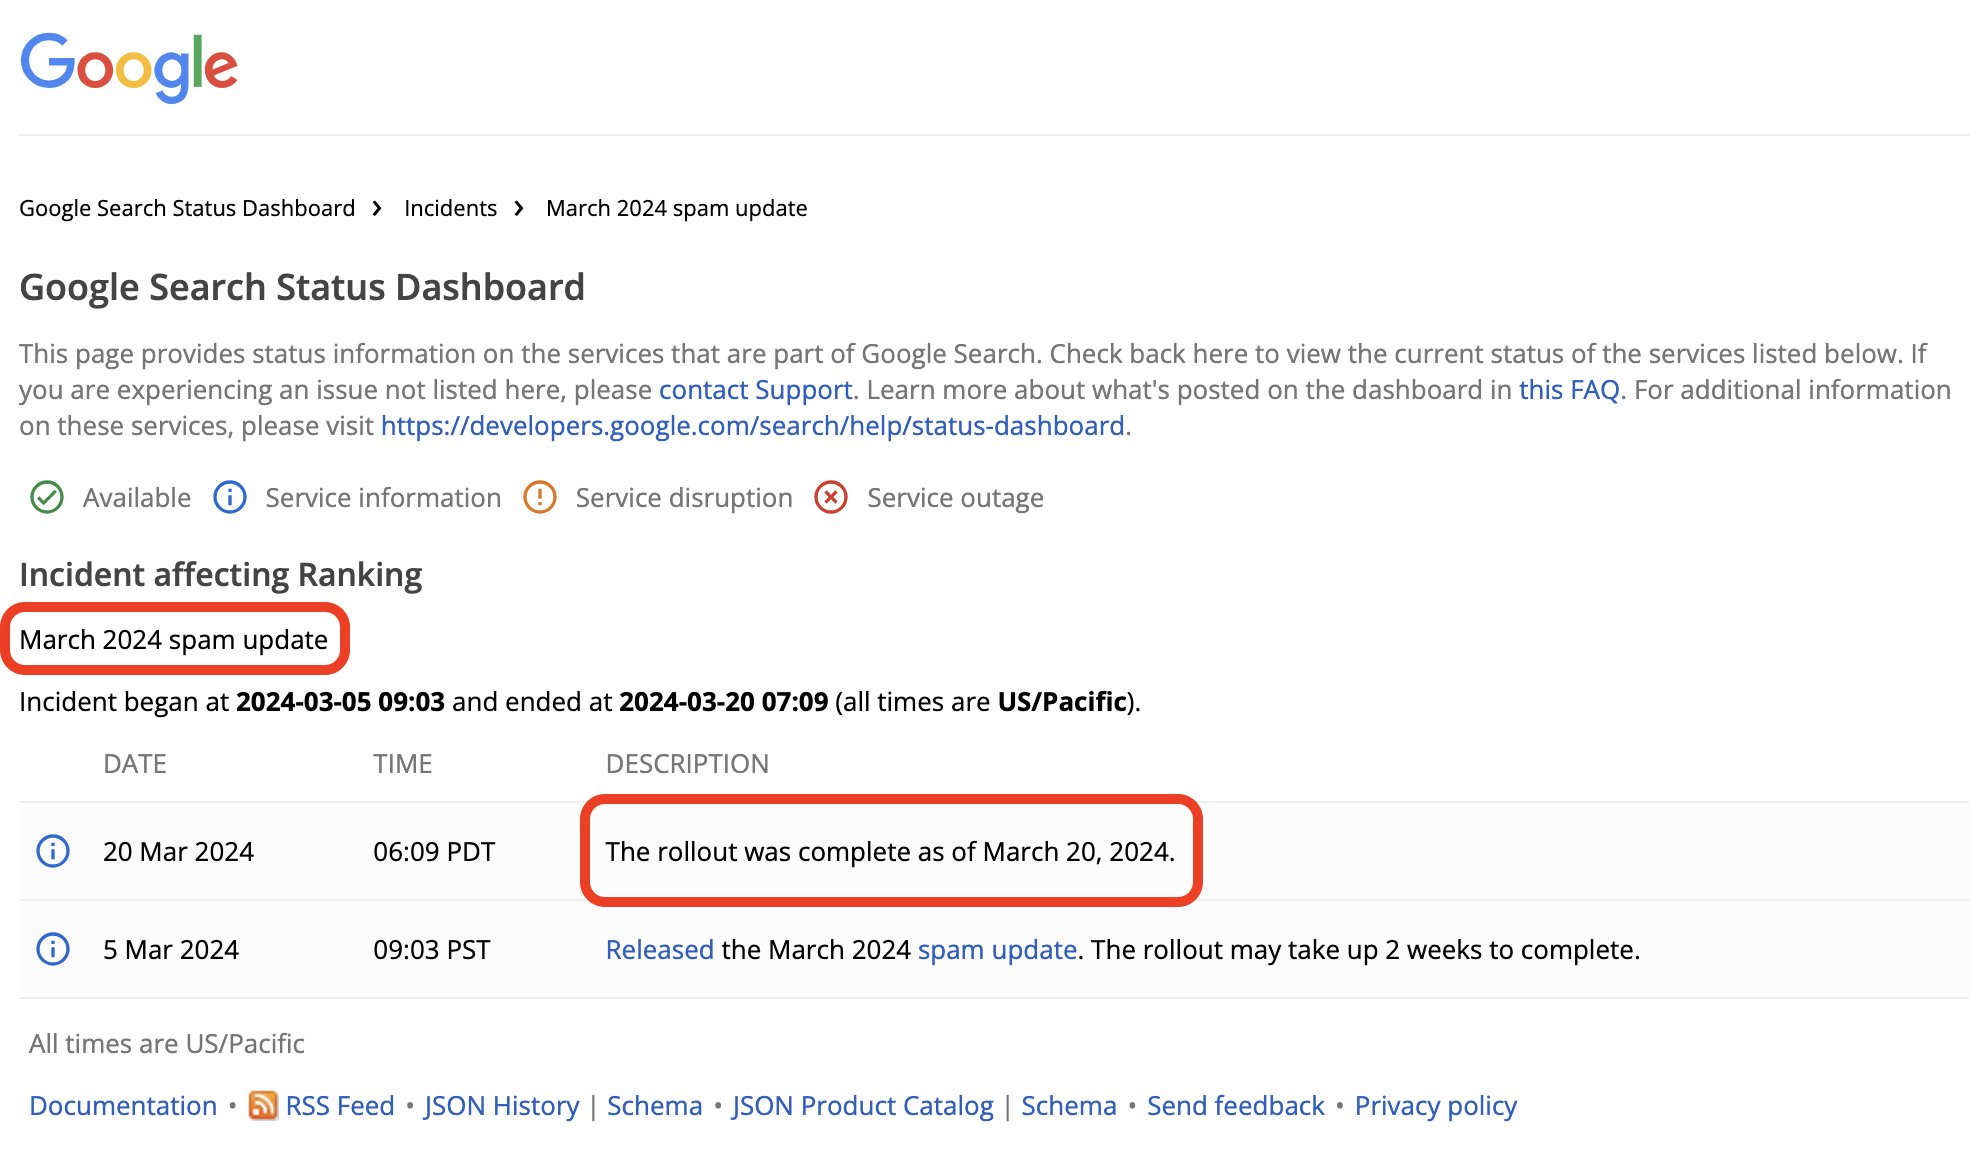Open the spam update link
Screen dimensions: 1970x1158
point(996,949)
